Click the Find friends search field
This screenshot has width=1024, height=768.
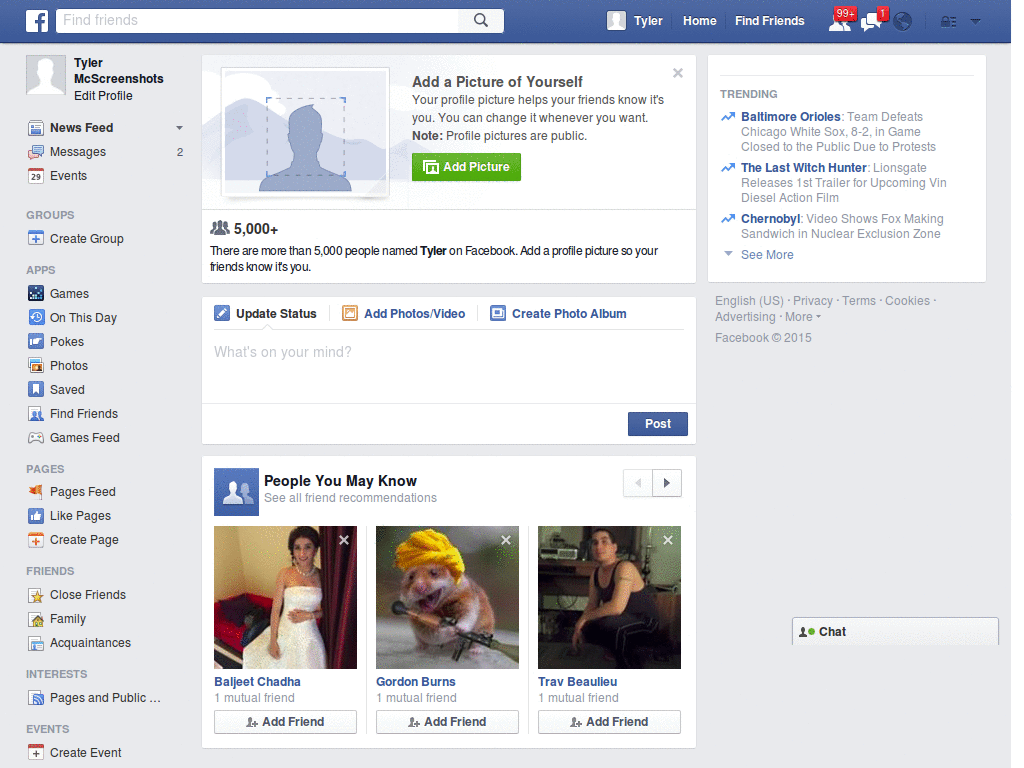tap(258, 20)
